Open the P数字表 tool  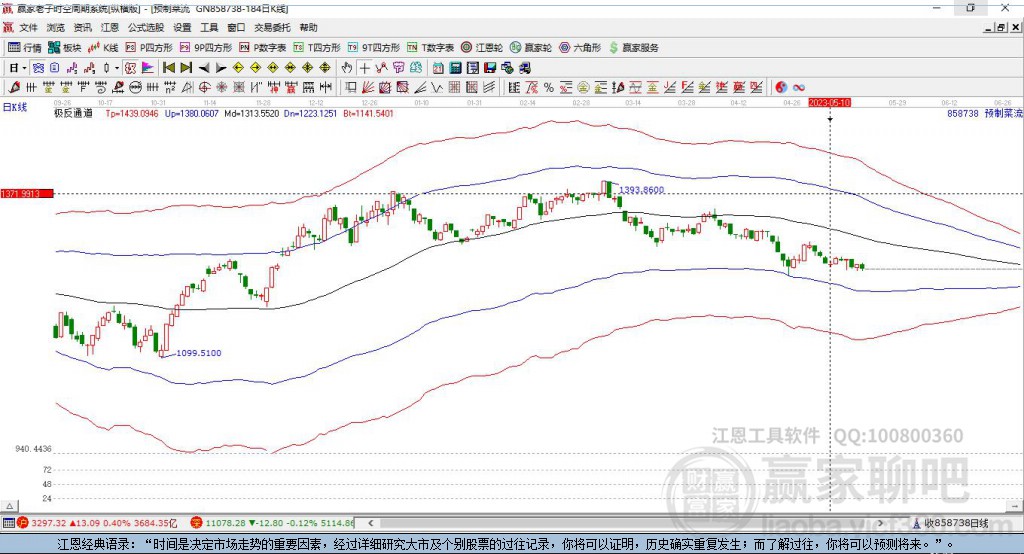pos(263,48)
